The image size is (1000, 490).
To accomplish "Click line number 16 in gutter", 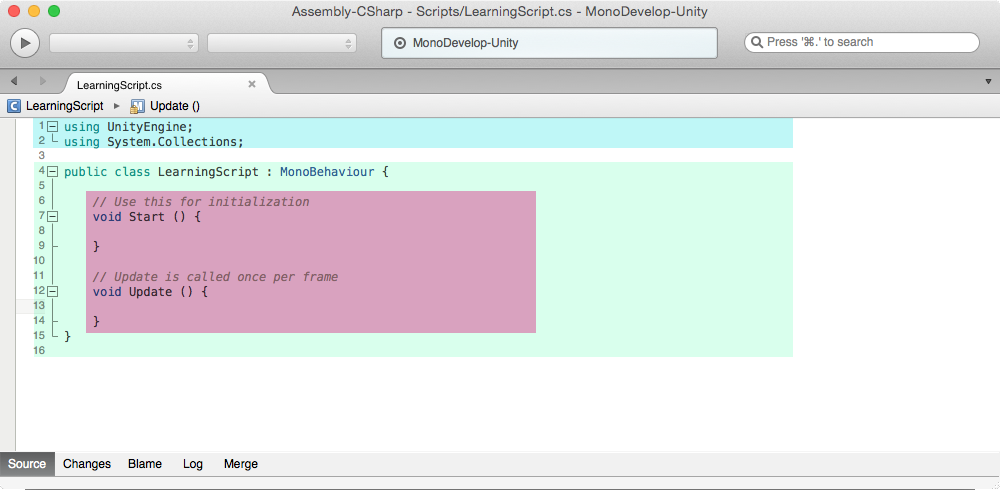I will [40, 350].
